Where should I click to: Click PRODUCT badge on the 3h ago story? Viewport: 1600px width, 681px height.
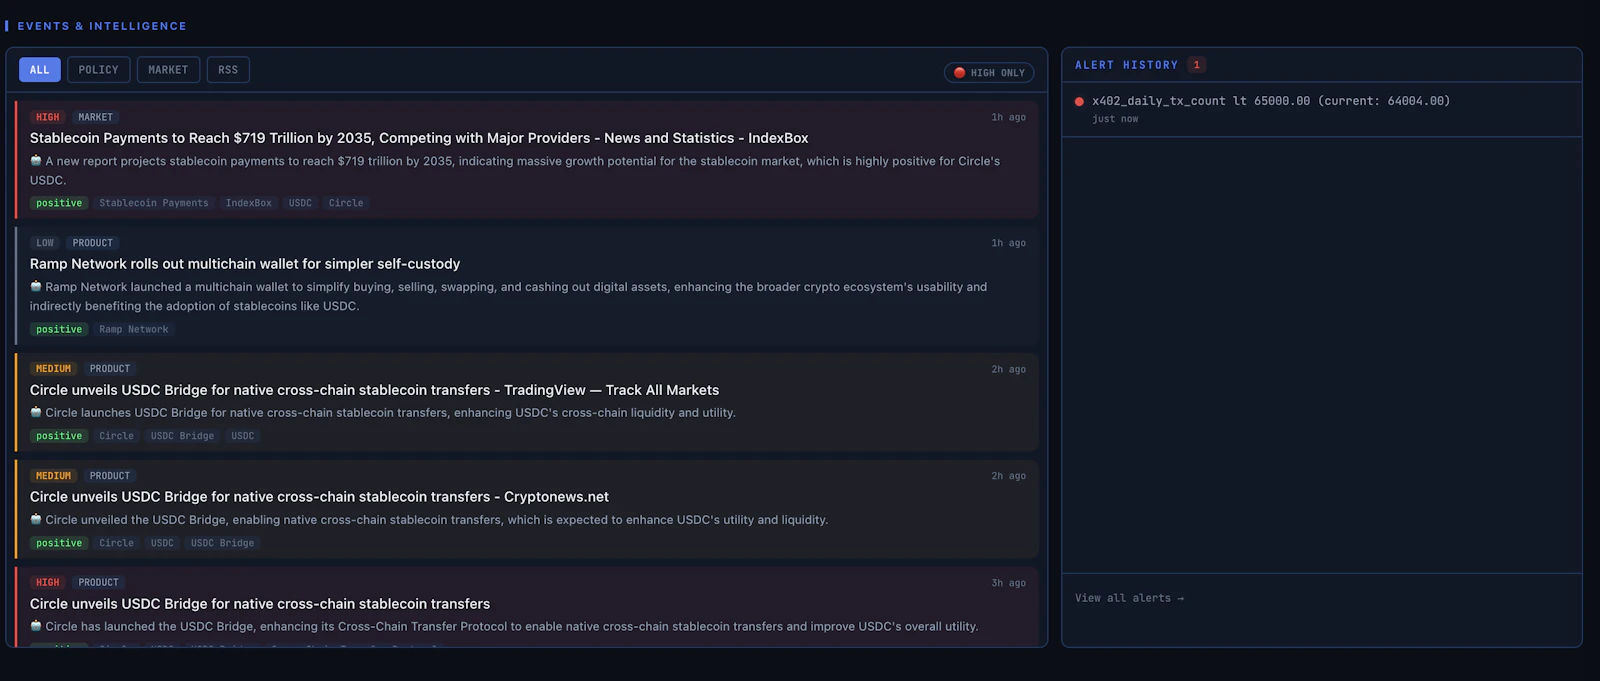pos(98,582)
